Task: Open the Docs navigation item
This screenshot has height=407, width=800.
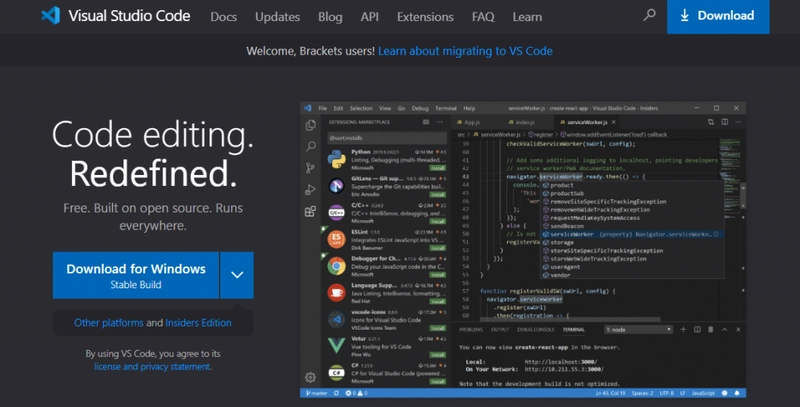Action: click(x=223, y=17)
